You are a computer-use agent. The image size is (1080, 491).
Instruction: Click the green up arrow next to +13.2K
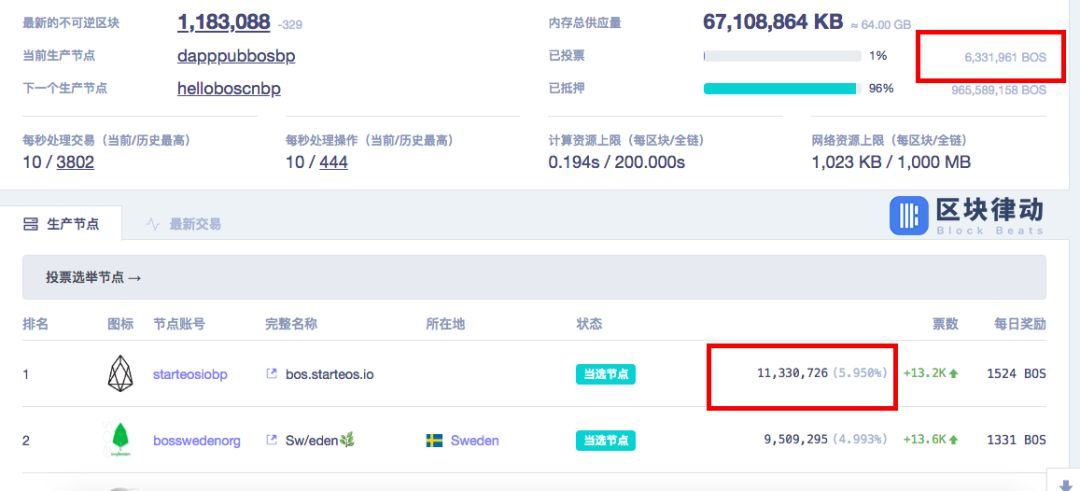tap(954, 374)
